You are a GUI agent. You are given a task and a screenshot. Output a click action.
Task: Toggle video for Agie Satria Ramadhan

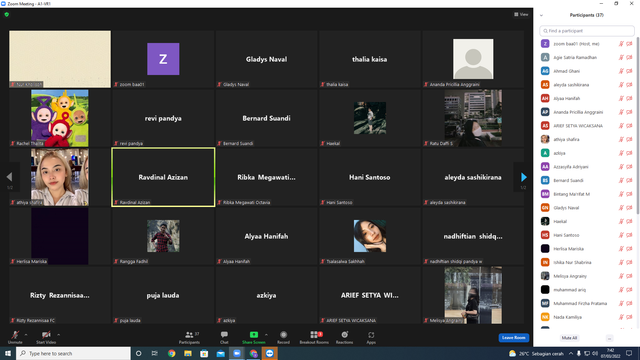(x=629, y=58)
